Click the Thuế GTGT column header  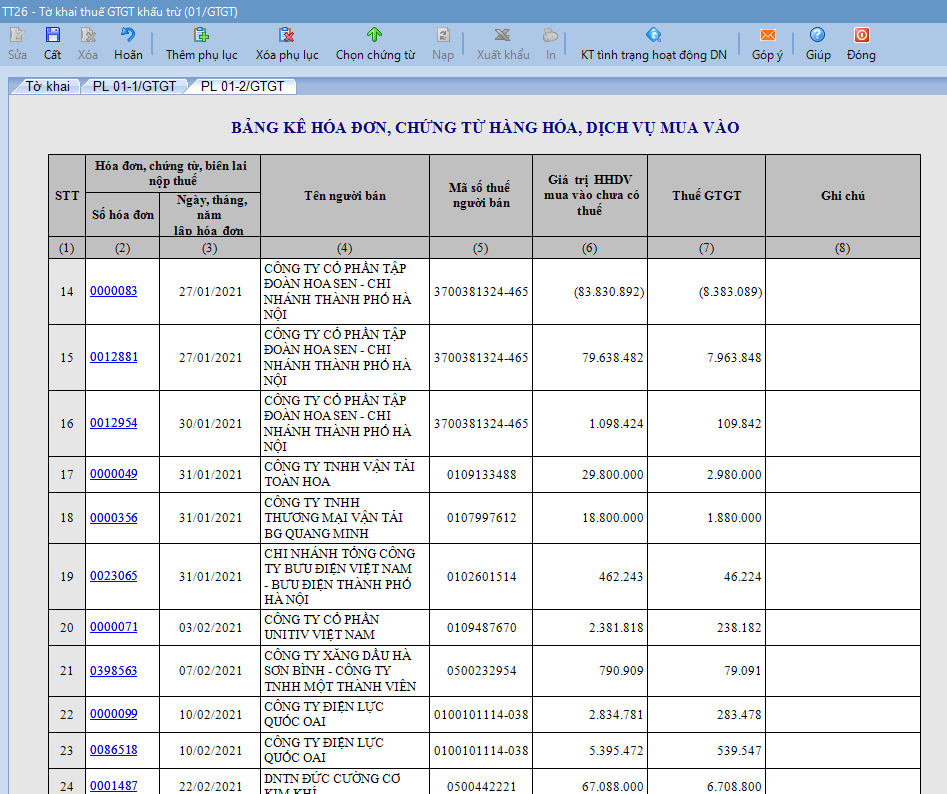(707, 196)
